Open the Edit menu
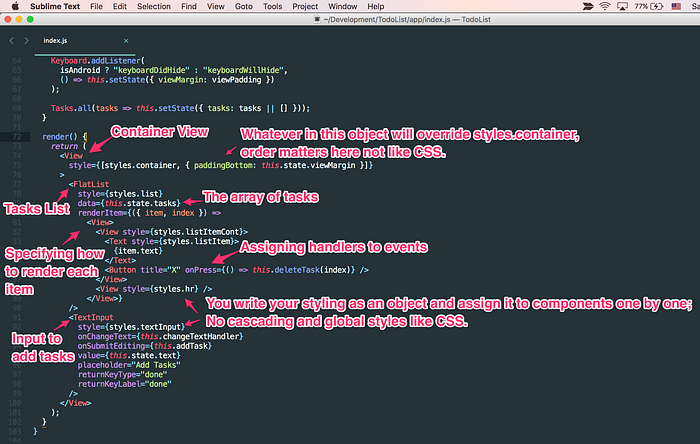 [x=120, y=6]
